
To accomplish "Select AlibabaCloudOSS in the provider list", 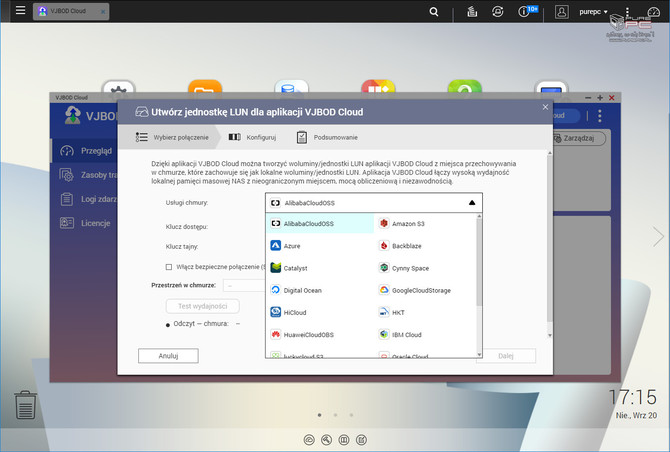I will (320, 223).
